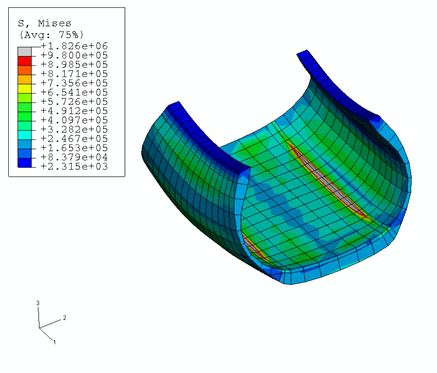
Task: Click the triad origin point
Action: click(39, 328)
